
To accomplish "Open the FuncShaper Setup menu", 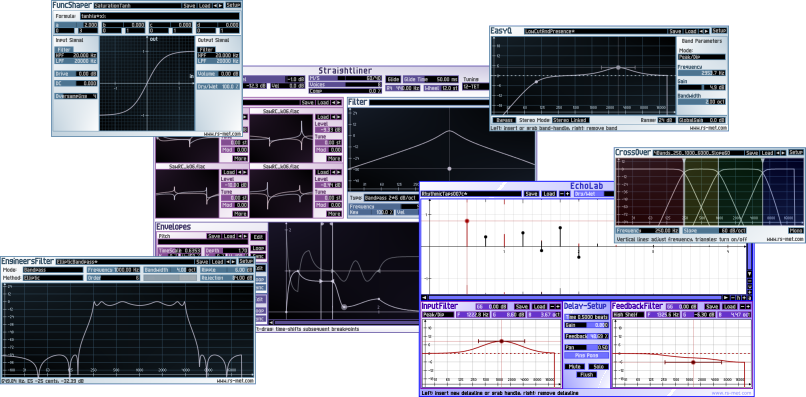I will pos(233,6).
